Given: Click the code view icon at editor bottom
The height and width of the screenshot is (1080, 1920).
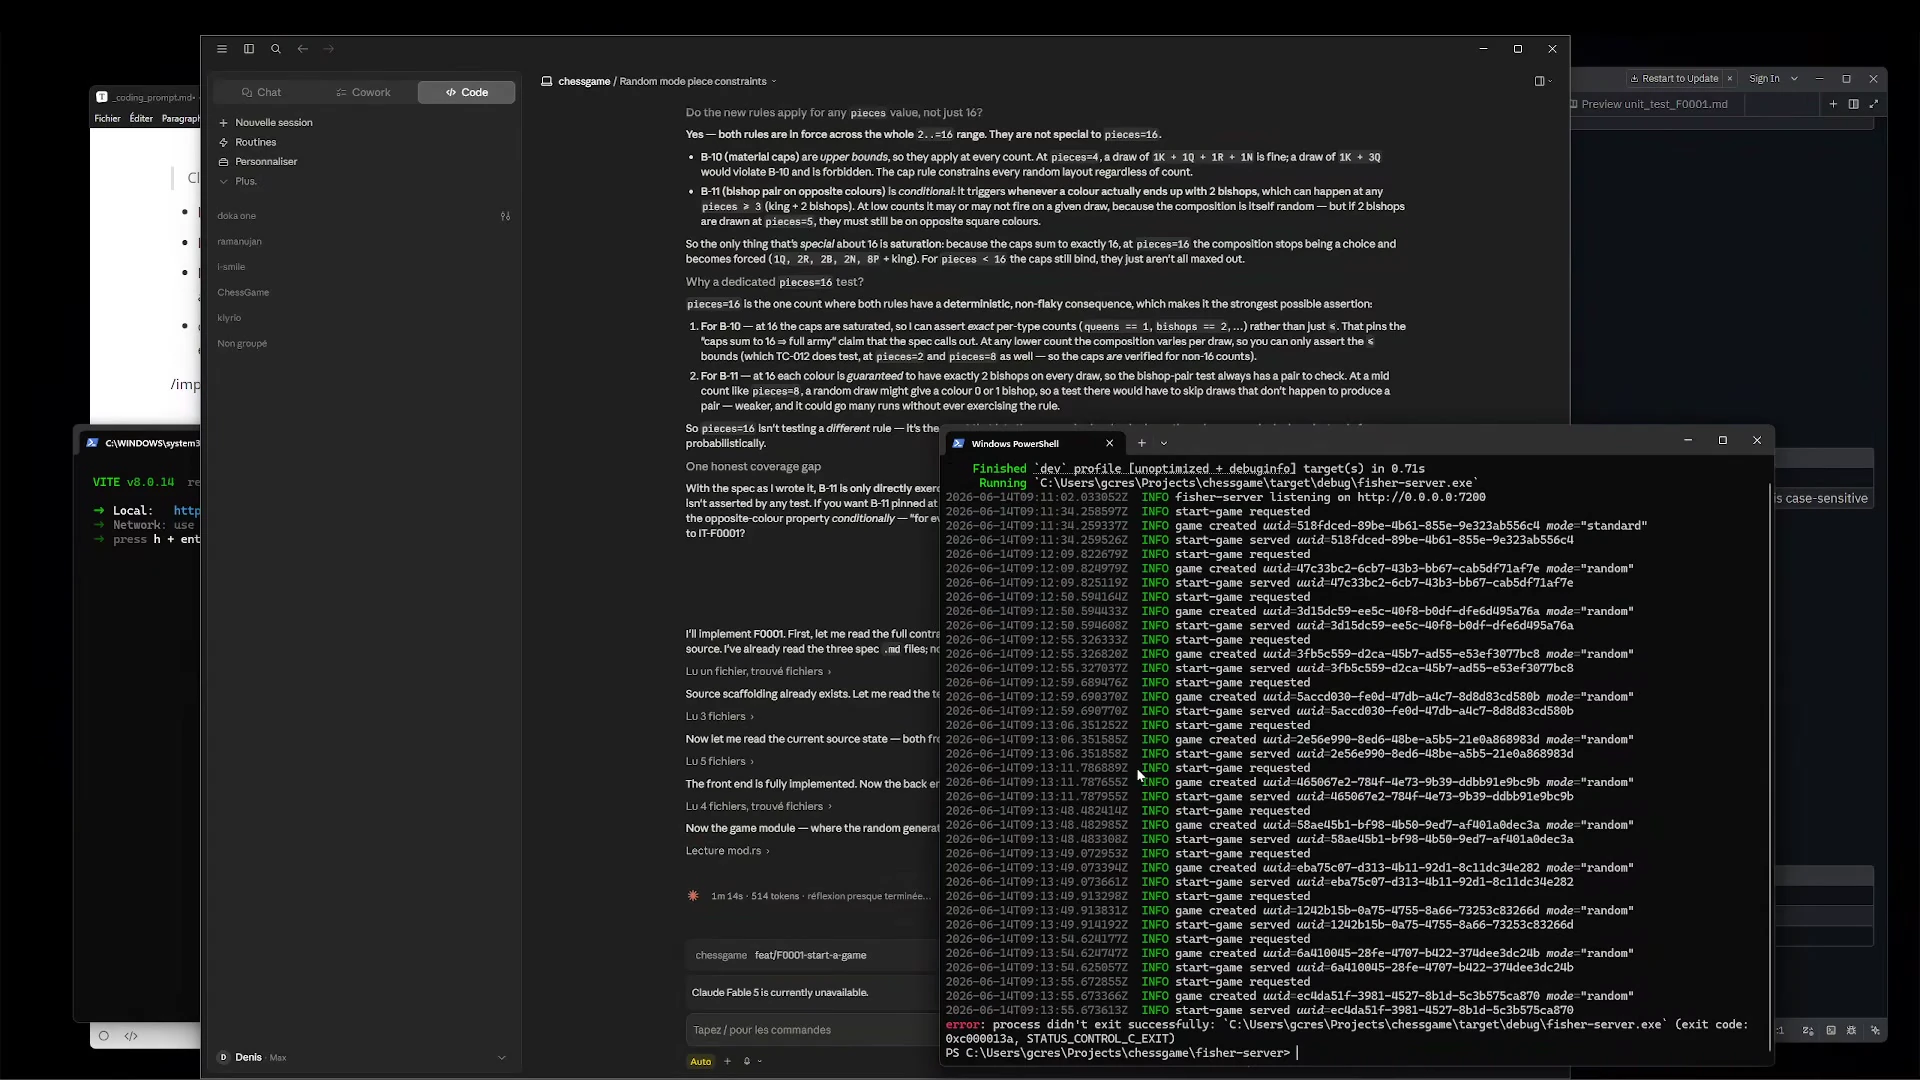Looking at the screenshot, I should (131, 1036).
